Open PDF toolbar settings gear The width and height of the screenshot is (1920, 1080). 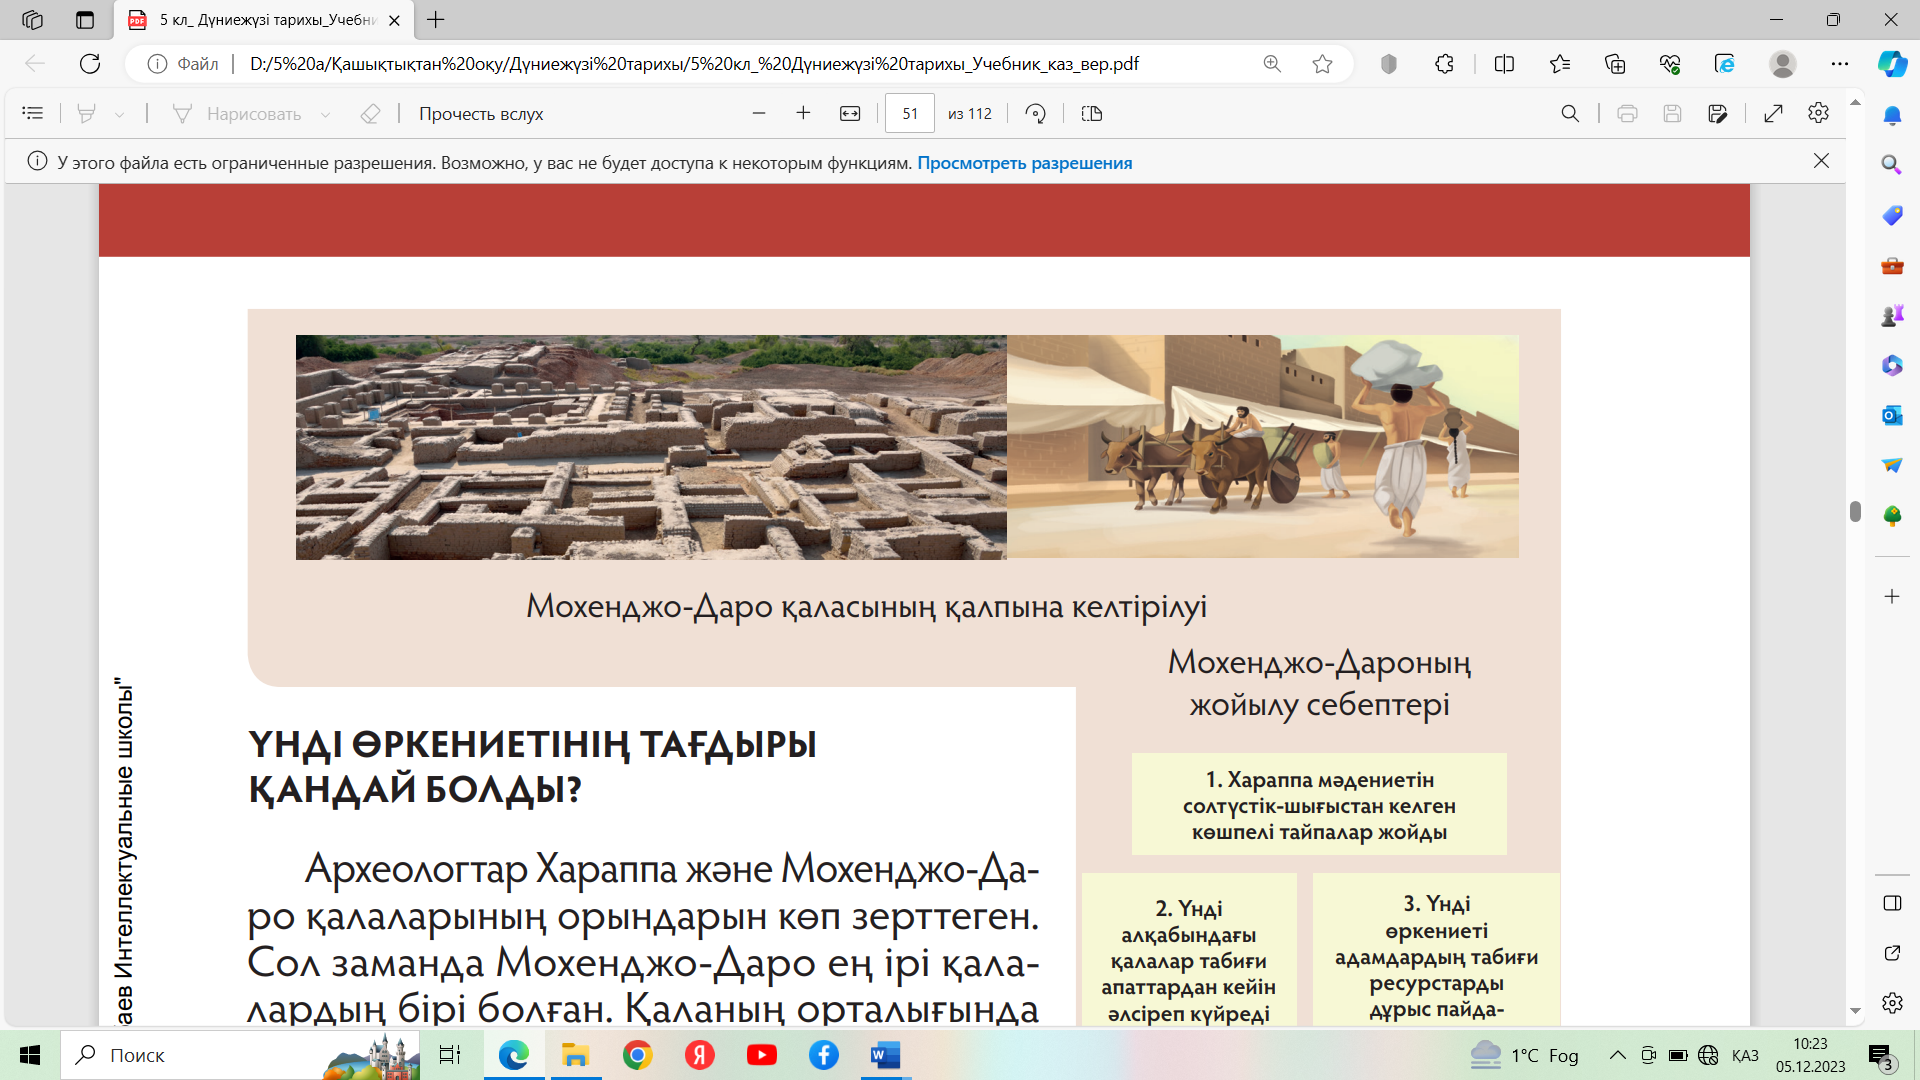click(x=1818, y=113)
